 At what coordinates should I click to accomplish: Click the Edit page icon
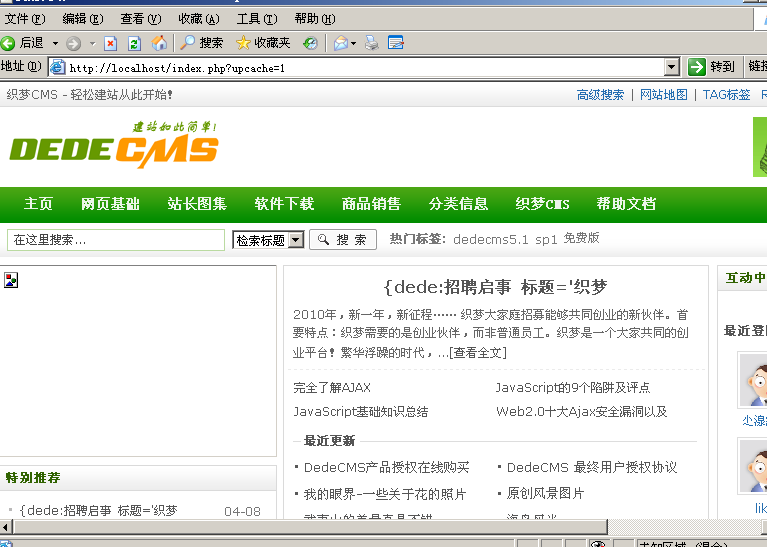(x=396, y=43)
